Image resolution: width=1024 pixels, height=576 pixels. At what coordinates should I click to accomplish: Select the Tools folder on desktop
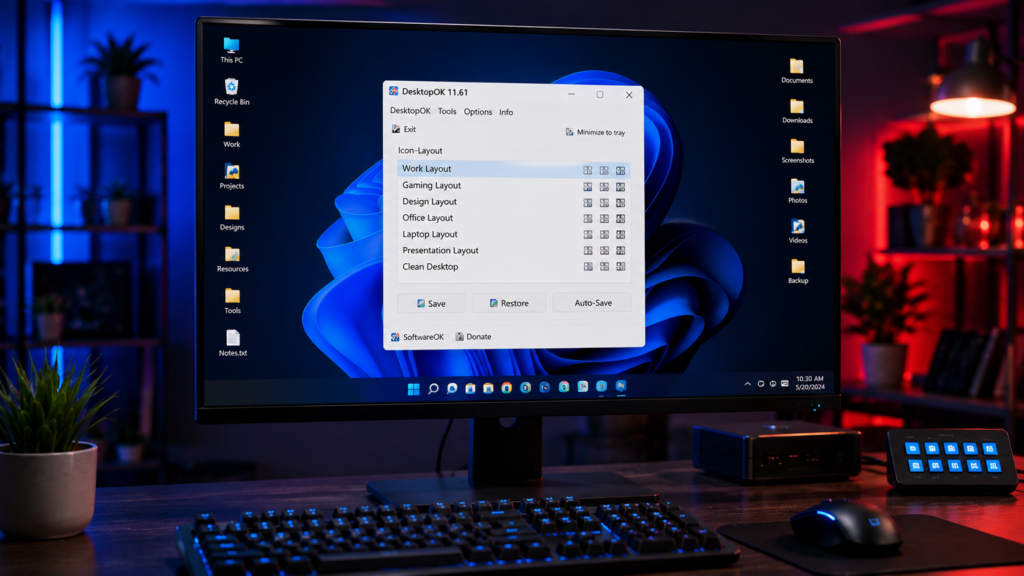(232, 301)
